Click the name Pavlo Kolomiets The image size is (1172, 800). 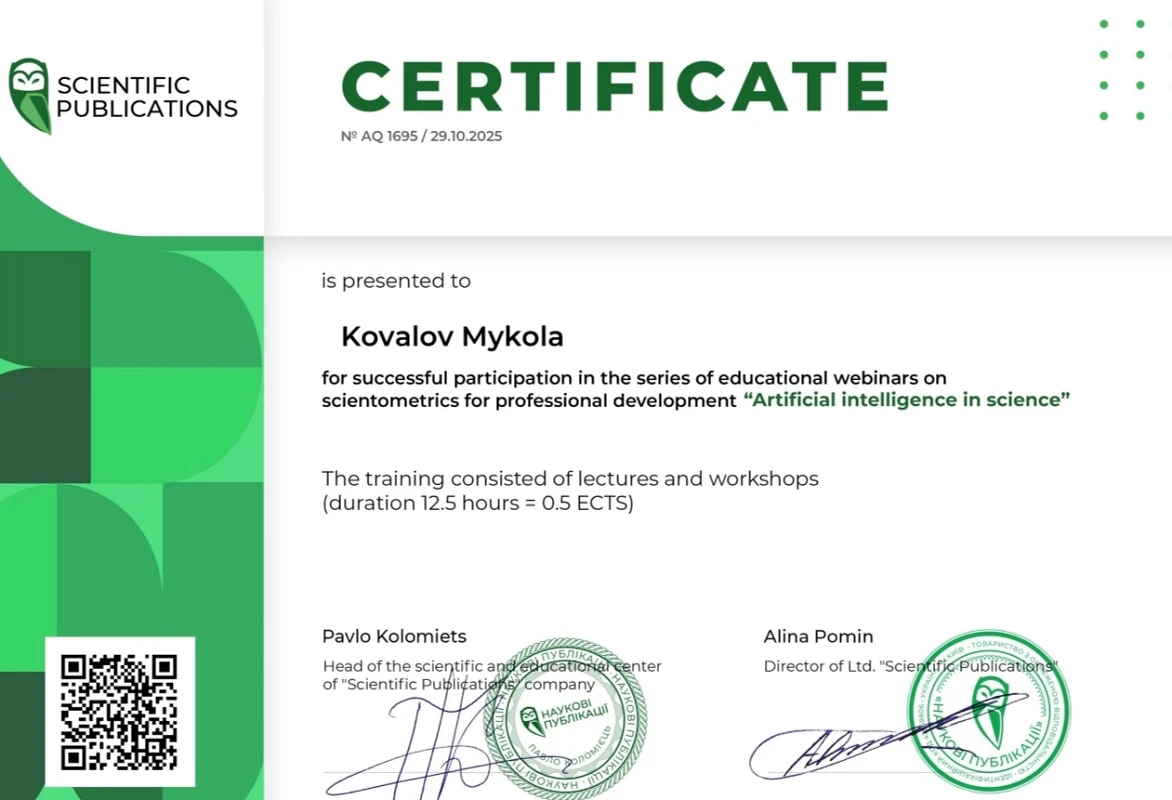click(394, 636)
